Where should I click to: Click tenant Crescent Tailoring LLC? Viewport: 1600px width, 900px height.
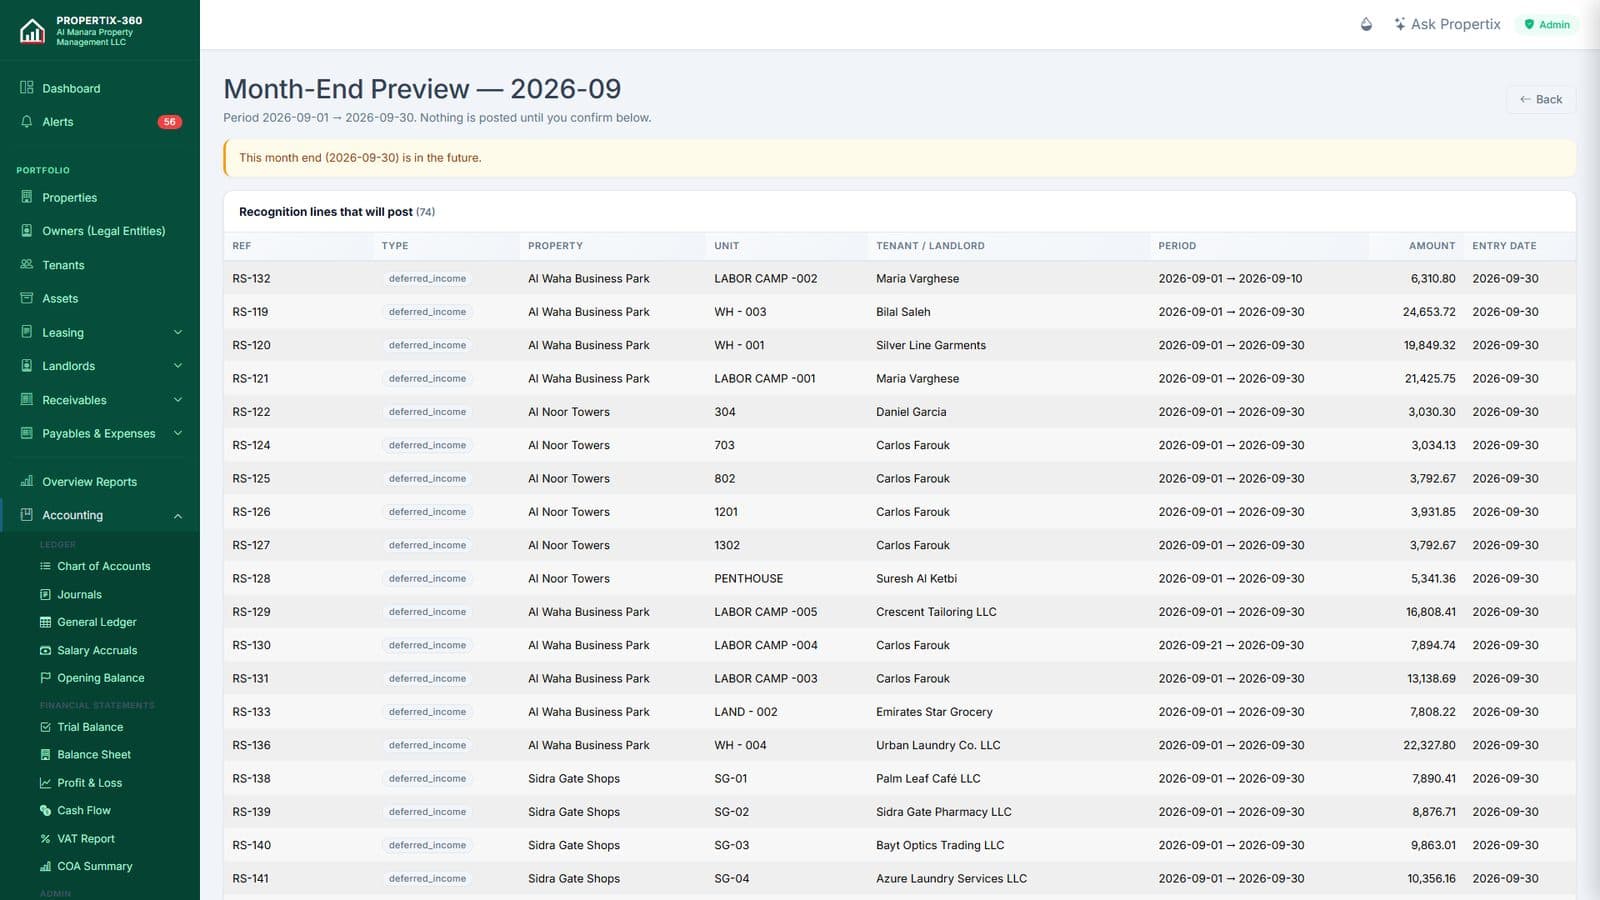pyautogui.click(x=936, y=612)
